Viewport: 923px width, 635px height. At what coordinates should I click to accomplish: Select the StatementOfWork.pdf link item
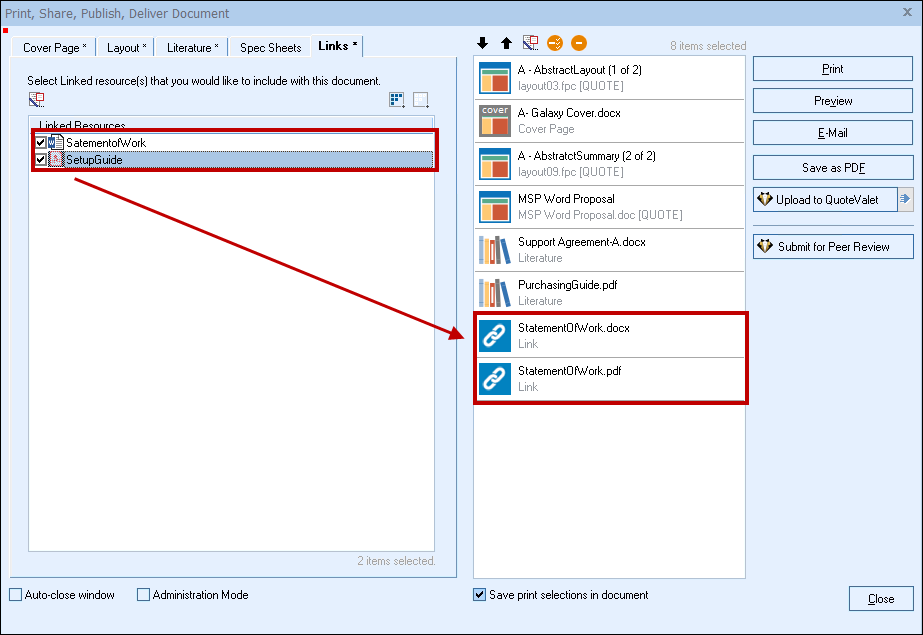click(610, 378)
